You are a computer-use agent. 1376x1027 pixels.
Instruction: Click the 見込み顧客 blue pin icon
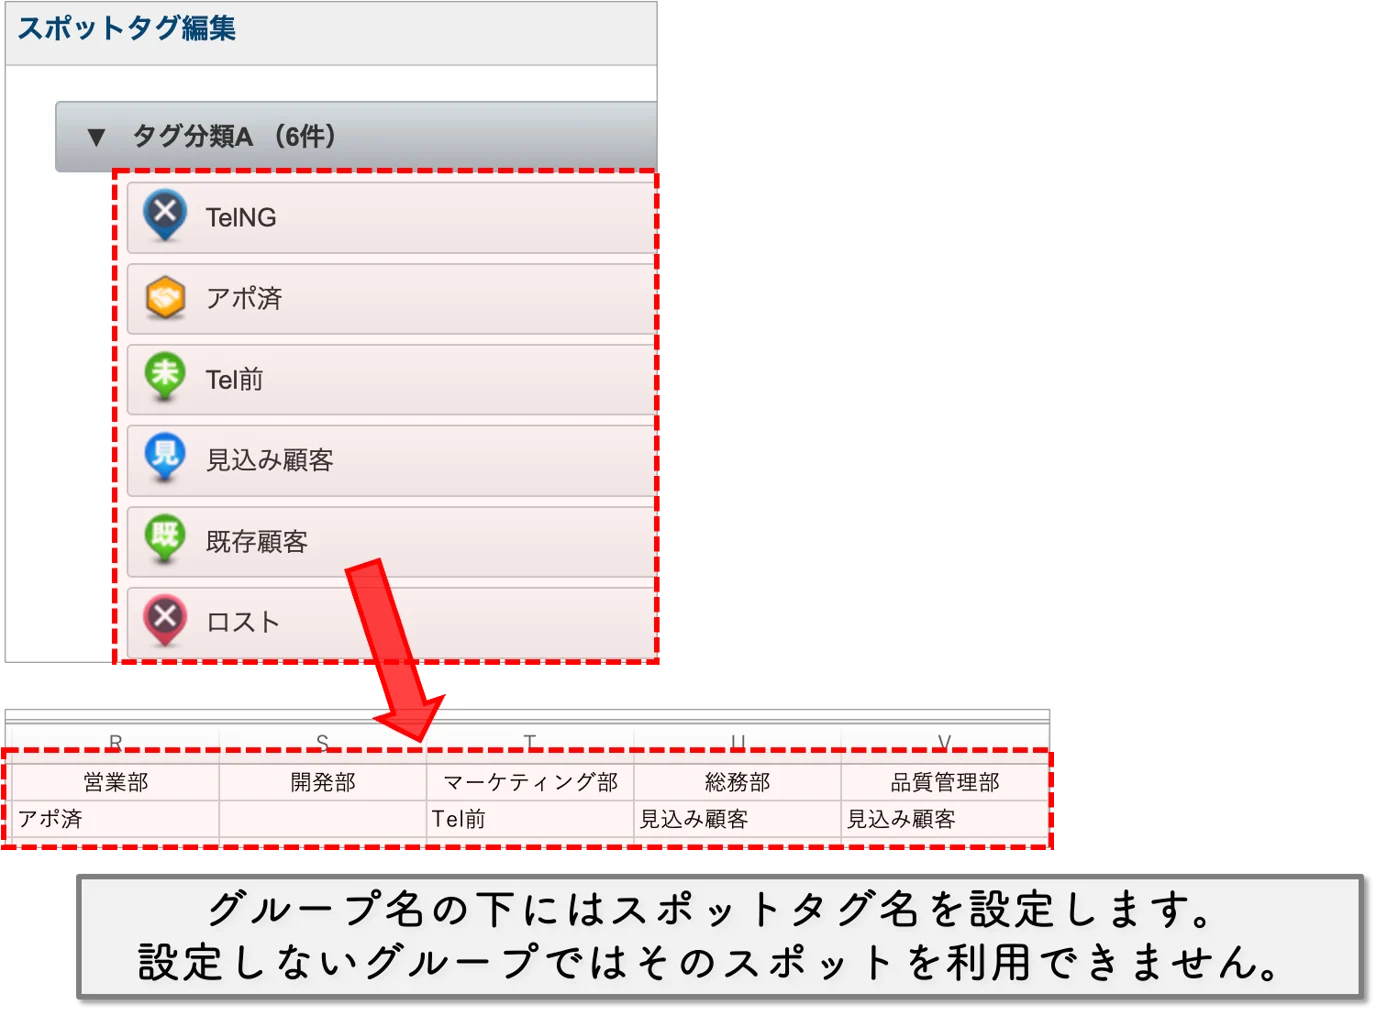pyautogui.click(x=165, y=458)
